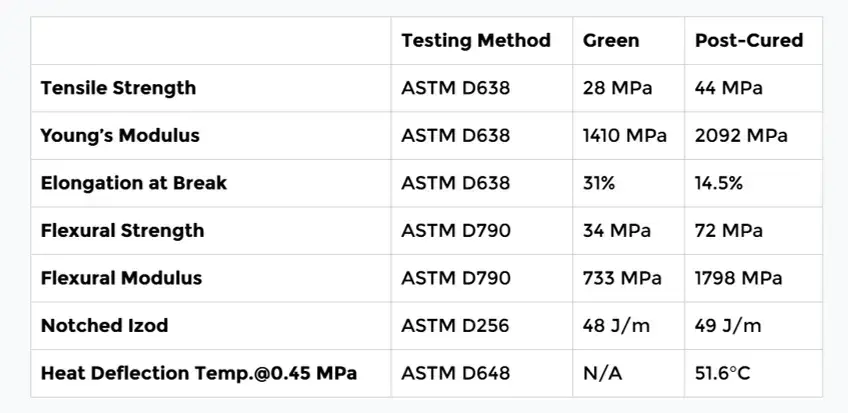Click the Post-Cured column header
848x413 pixels.
point(749,41)
